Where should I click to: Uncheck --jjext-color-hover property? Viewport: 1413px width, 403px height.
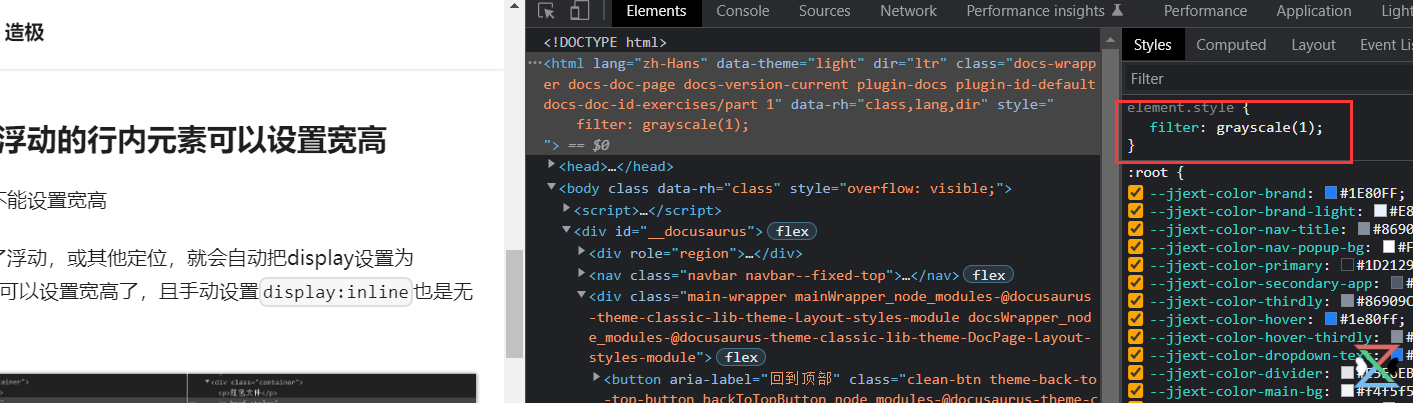[x=1136, y=320]
